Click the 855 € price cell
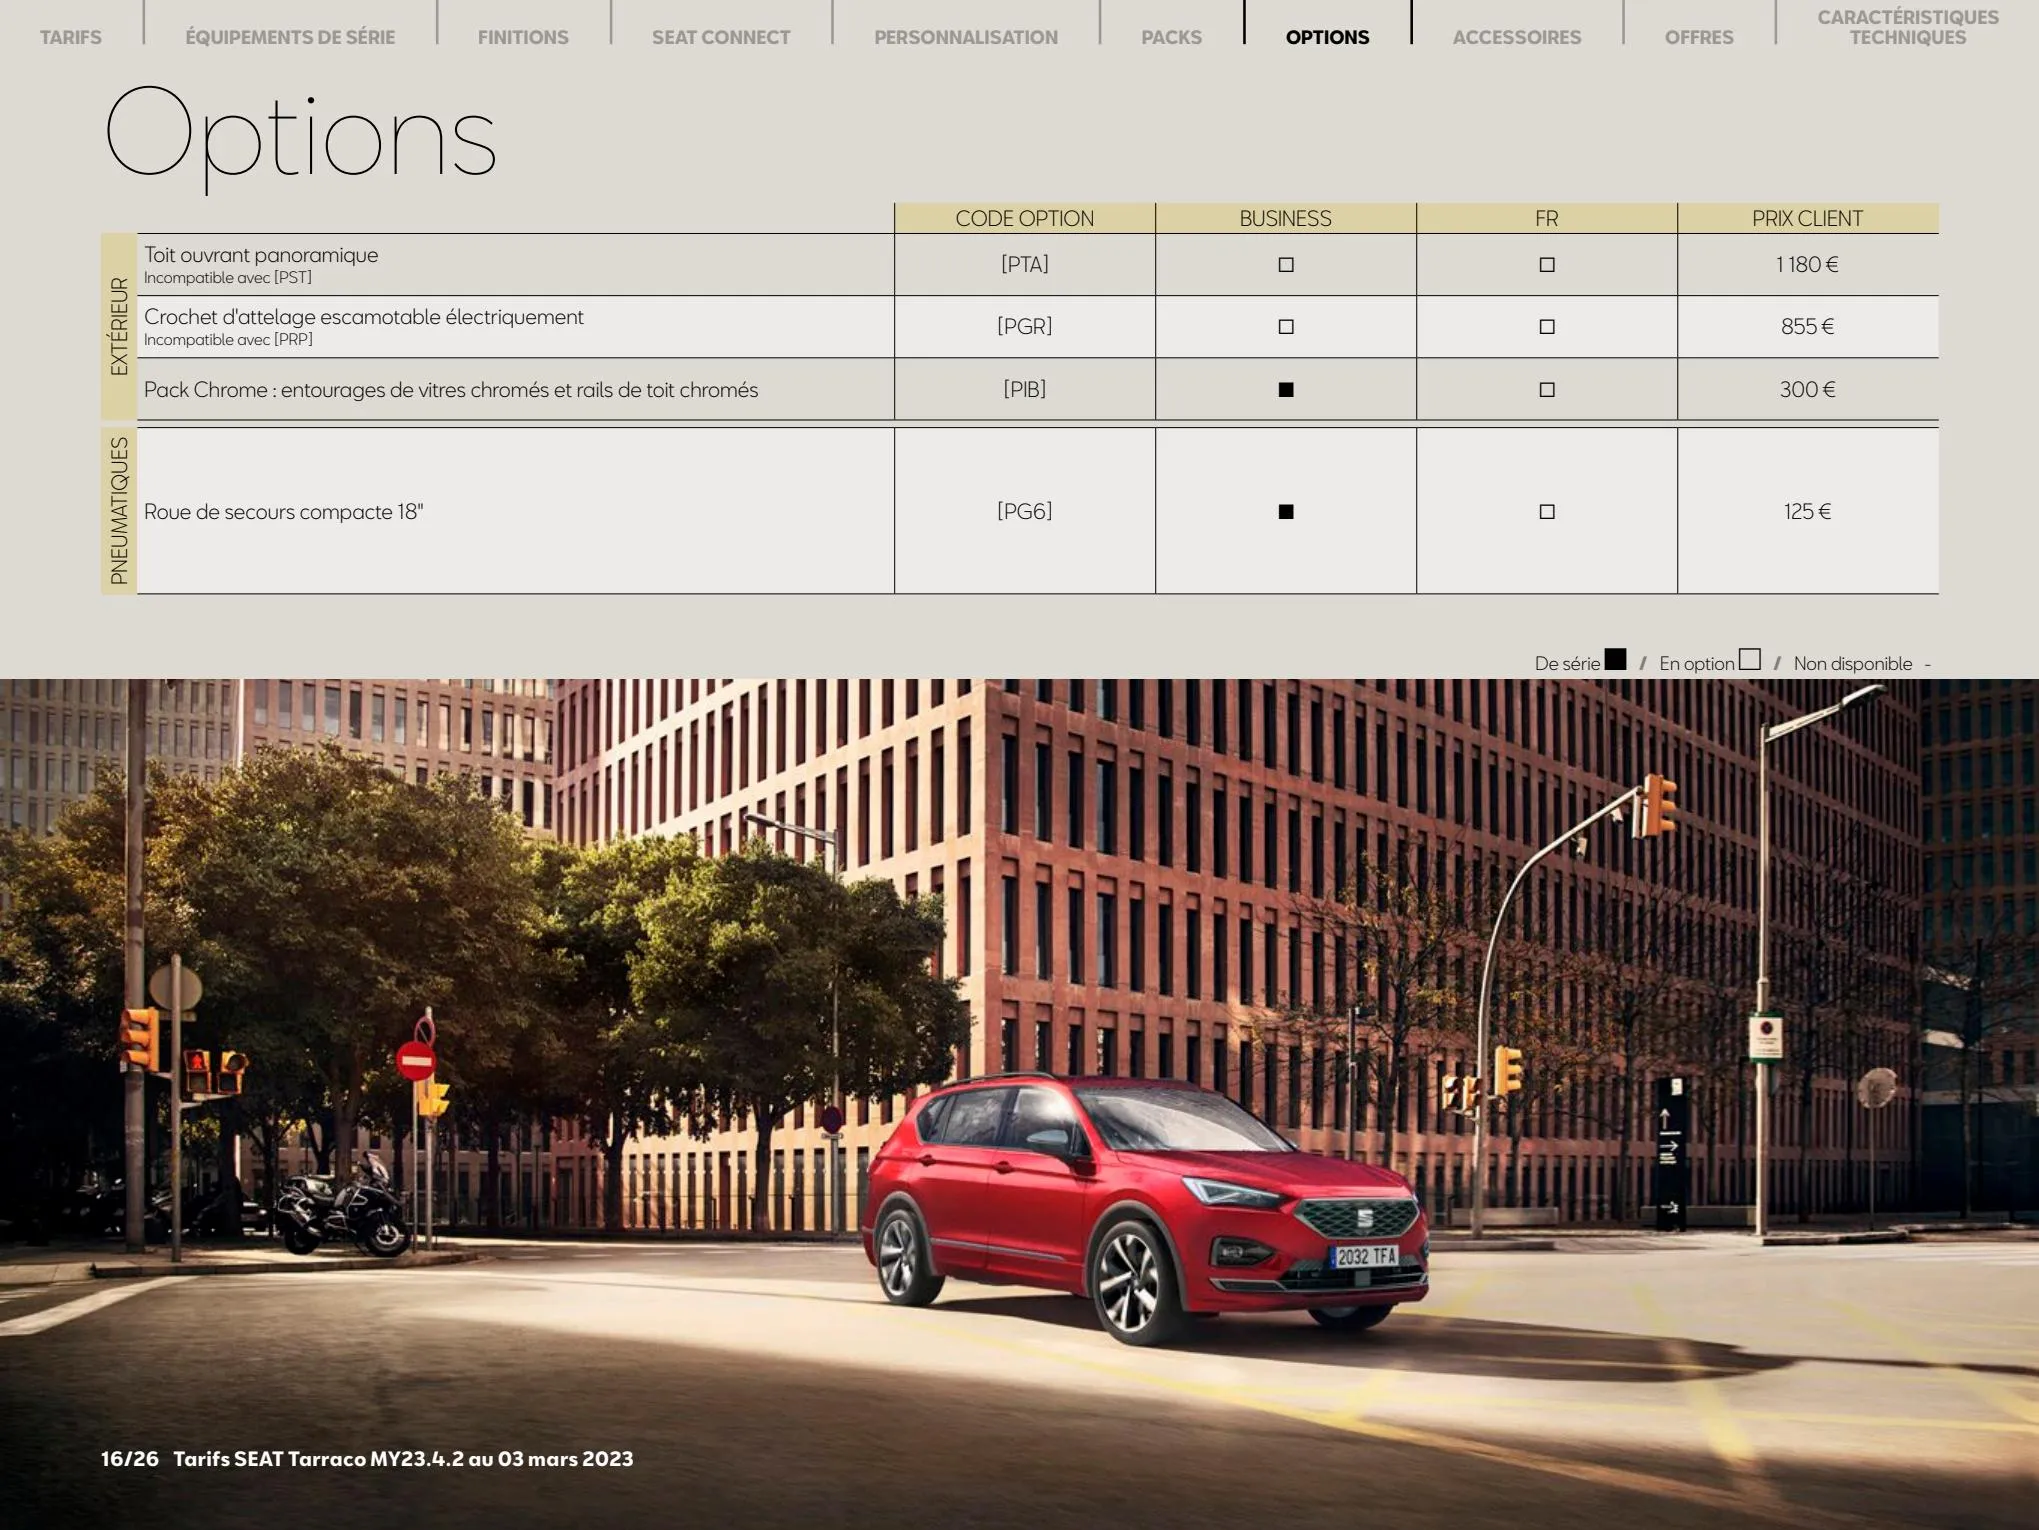The height and width of the screenshot is (1530, 2039). 1807,326
